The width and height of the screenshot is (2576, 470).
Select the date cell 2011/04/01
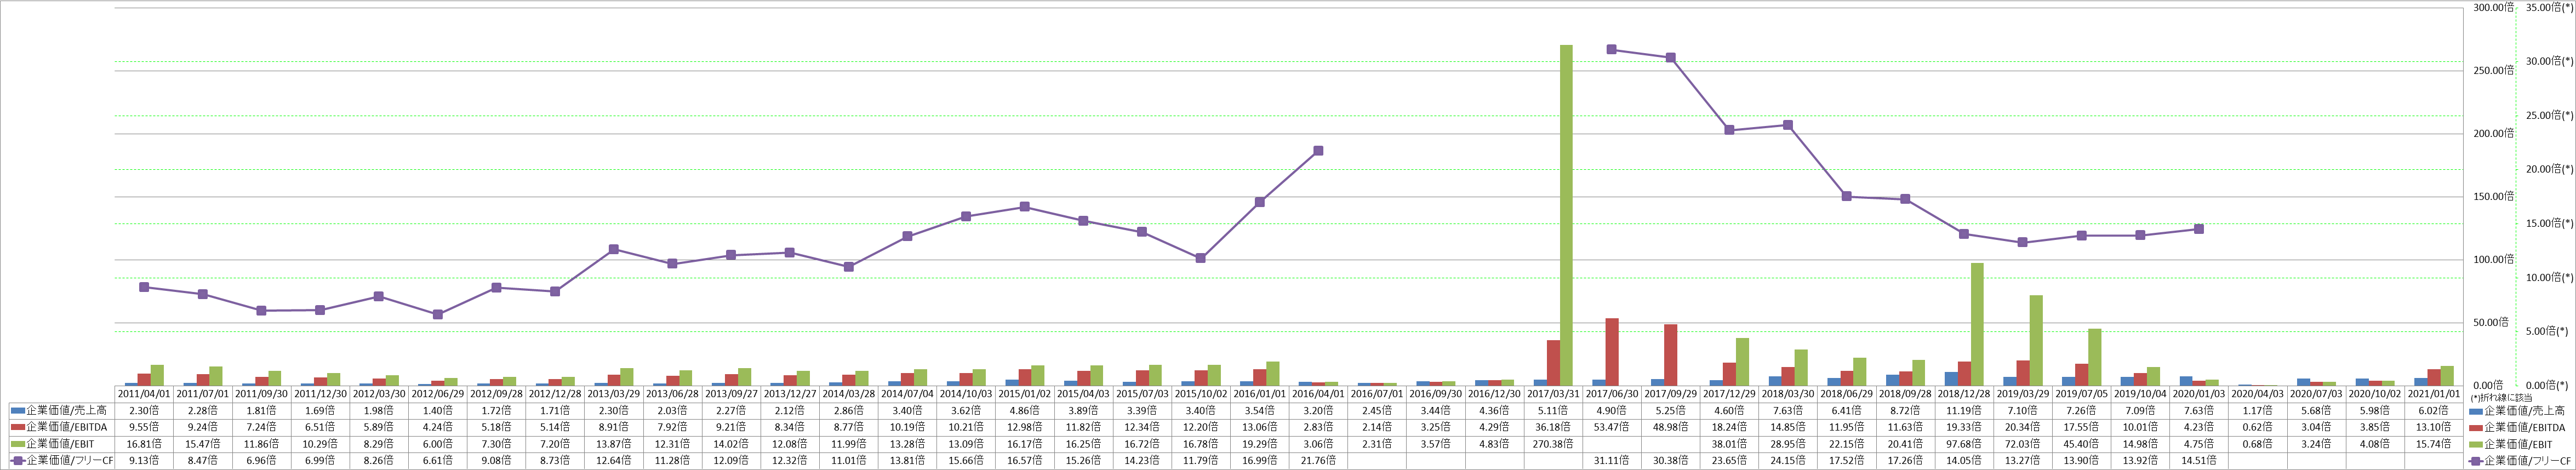click(145, 394)
